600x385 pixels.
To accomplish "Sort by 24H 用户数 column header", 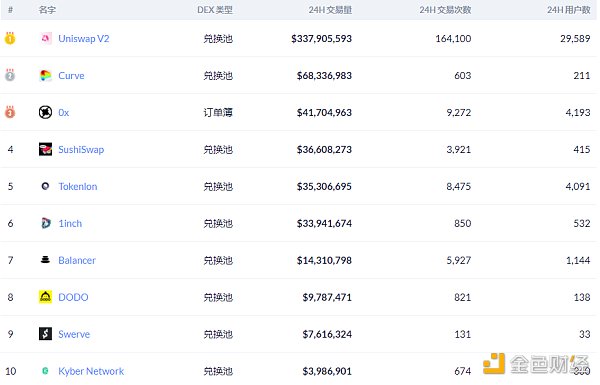I will coord(569,10).
